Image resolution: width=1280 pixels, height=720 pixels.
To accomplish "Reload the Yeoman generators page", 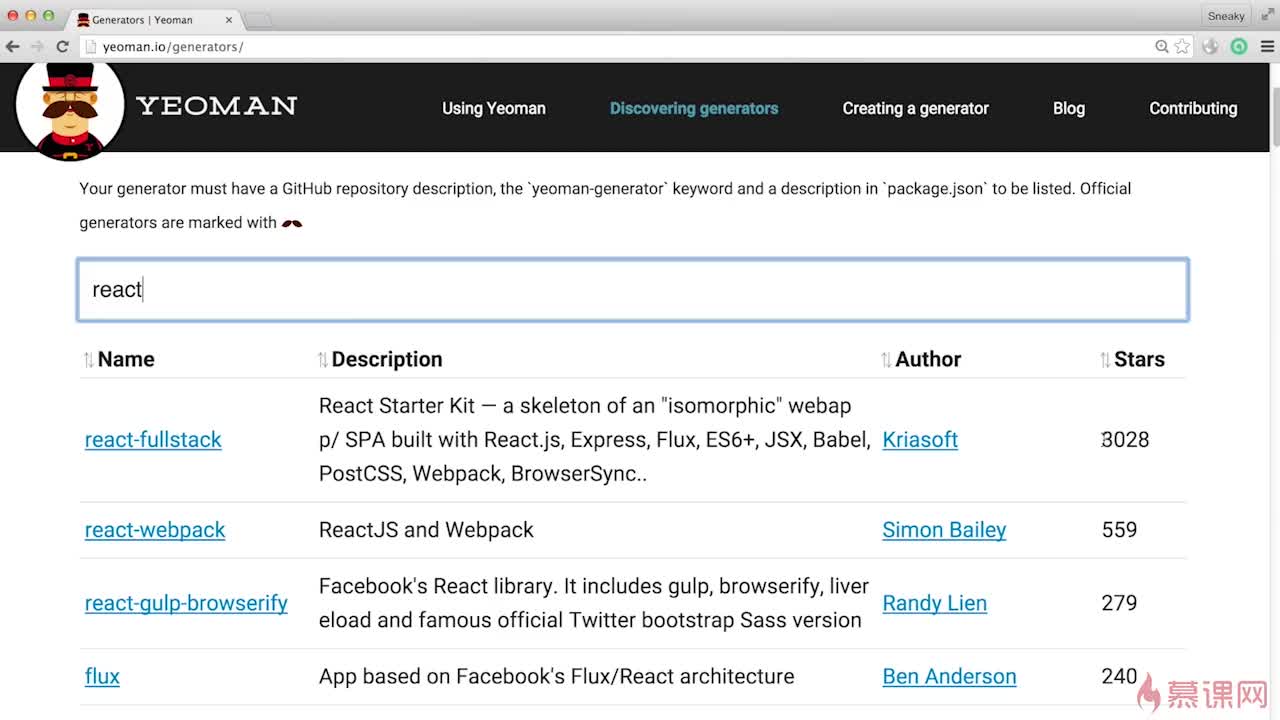I will click(x=62, y=47).
